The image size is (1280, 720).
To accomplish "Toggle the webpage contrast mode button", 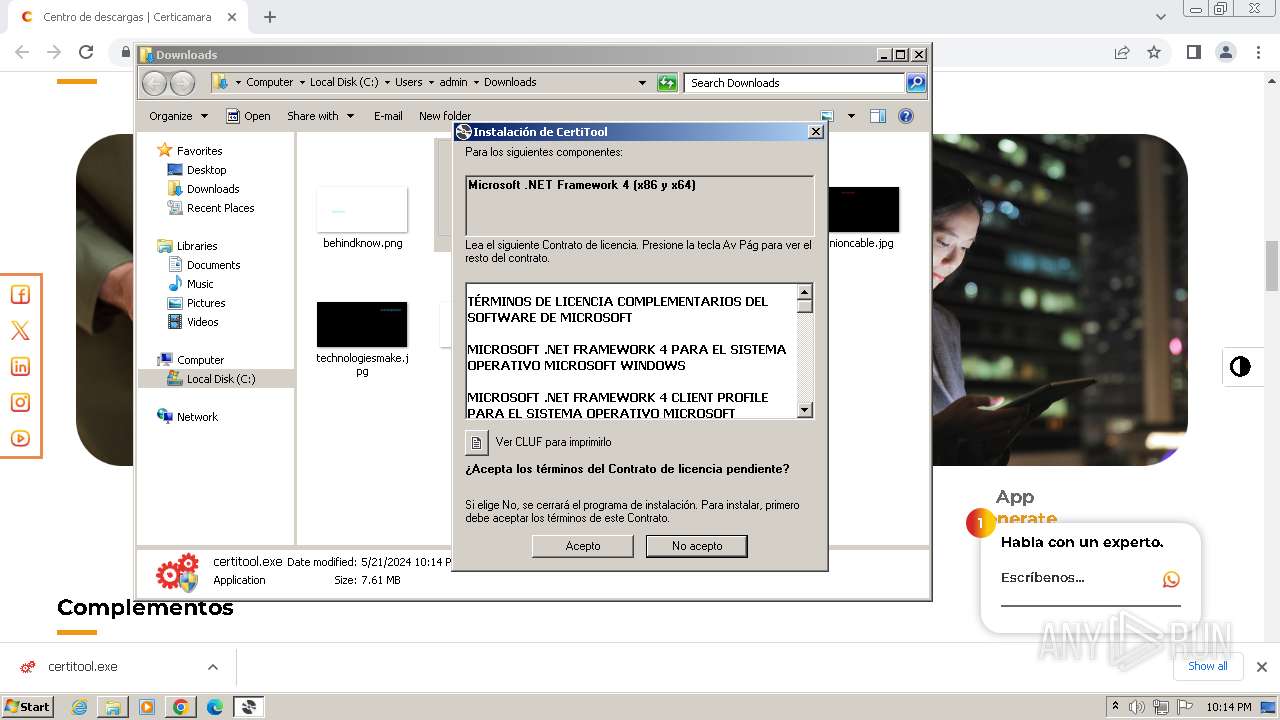I will [1240, 367].
